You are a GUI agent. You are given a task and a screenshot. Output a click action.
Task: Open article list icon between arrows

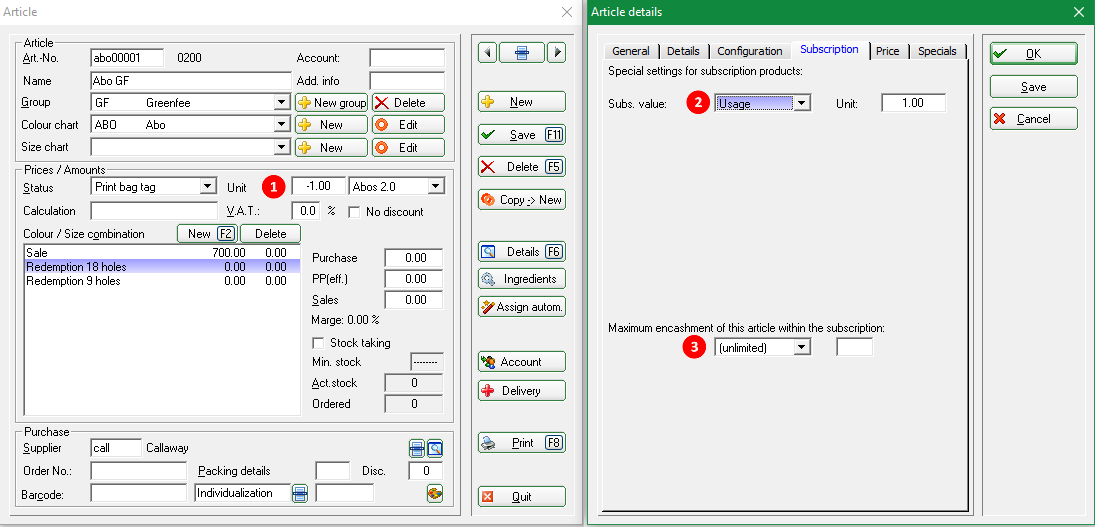coord(522,52)
